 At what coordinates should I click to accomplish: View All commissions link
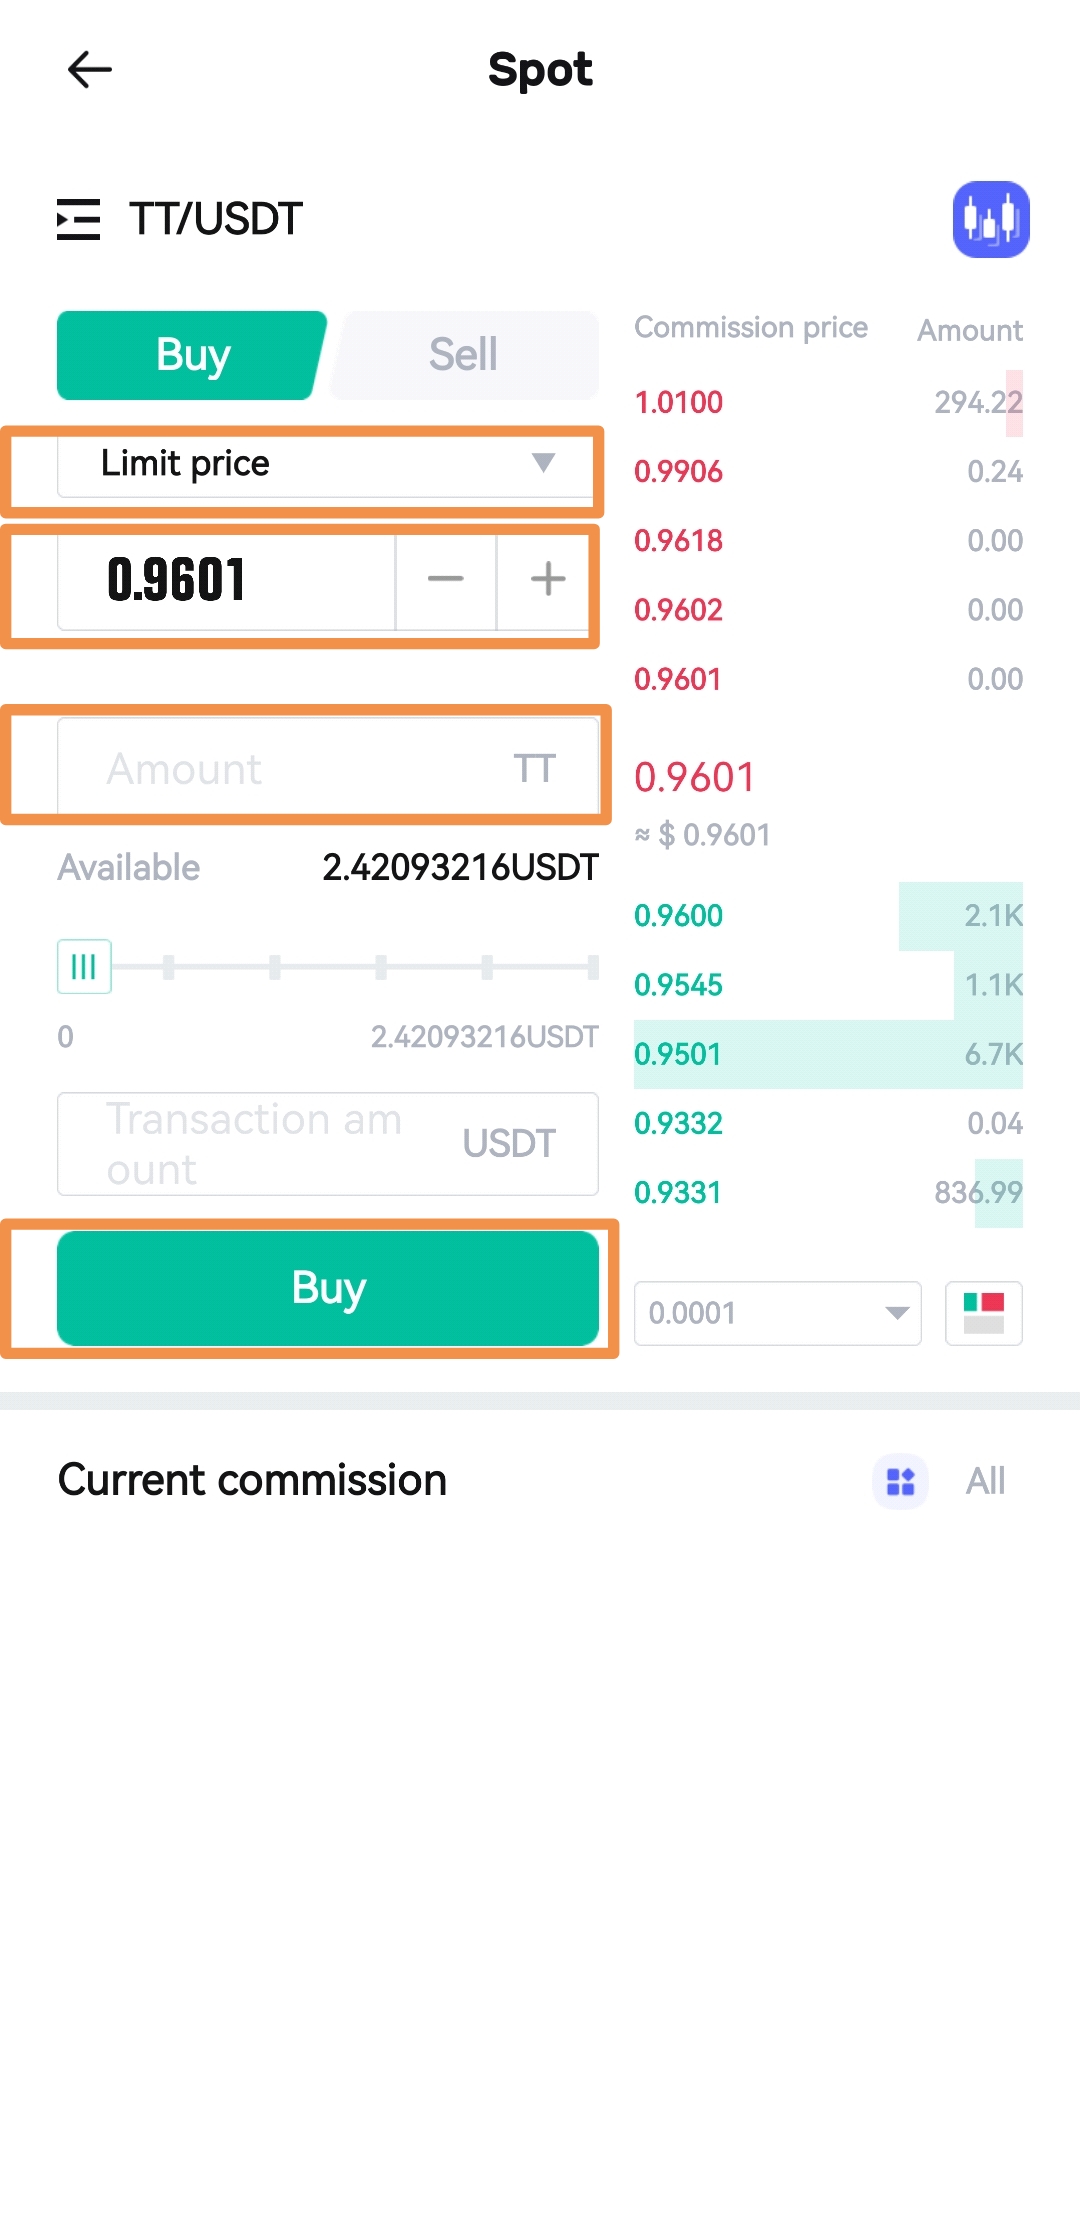pos(985,1481)
